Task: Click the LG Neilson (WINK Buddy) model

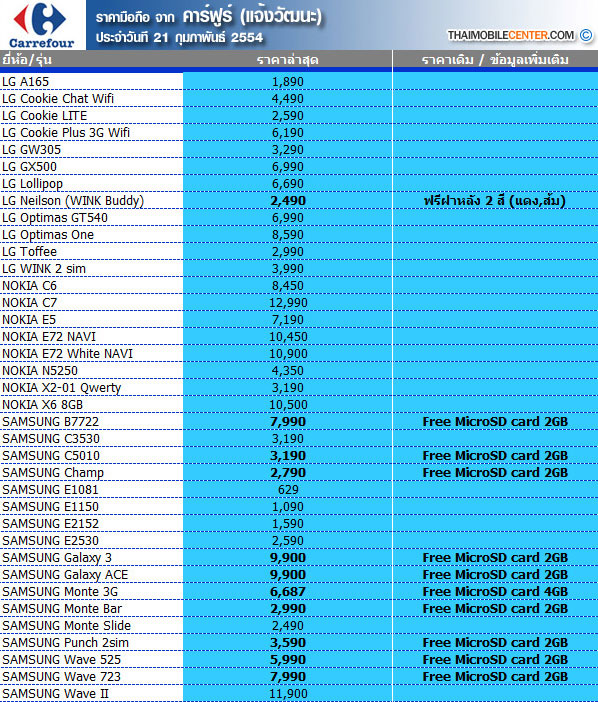Action: click(73, 201)
